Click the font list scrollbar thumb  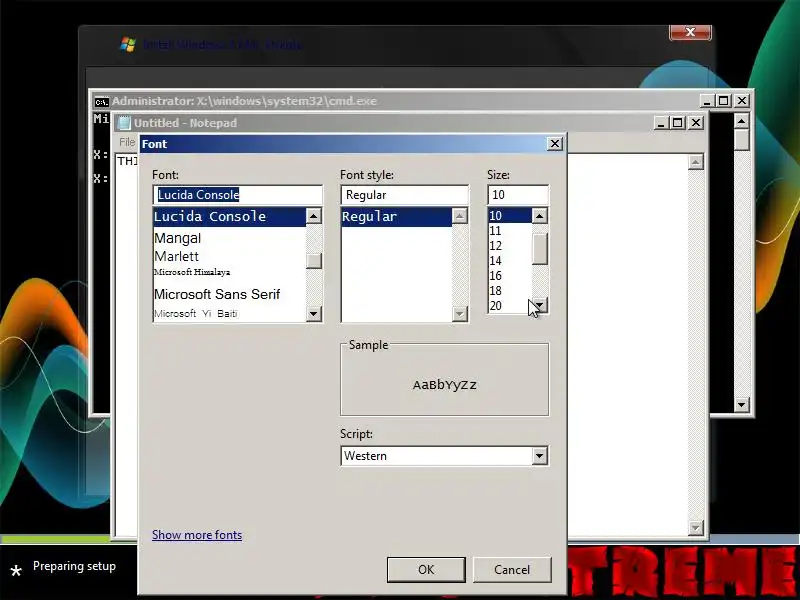314,261
